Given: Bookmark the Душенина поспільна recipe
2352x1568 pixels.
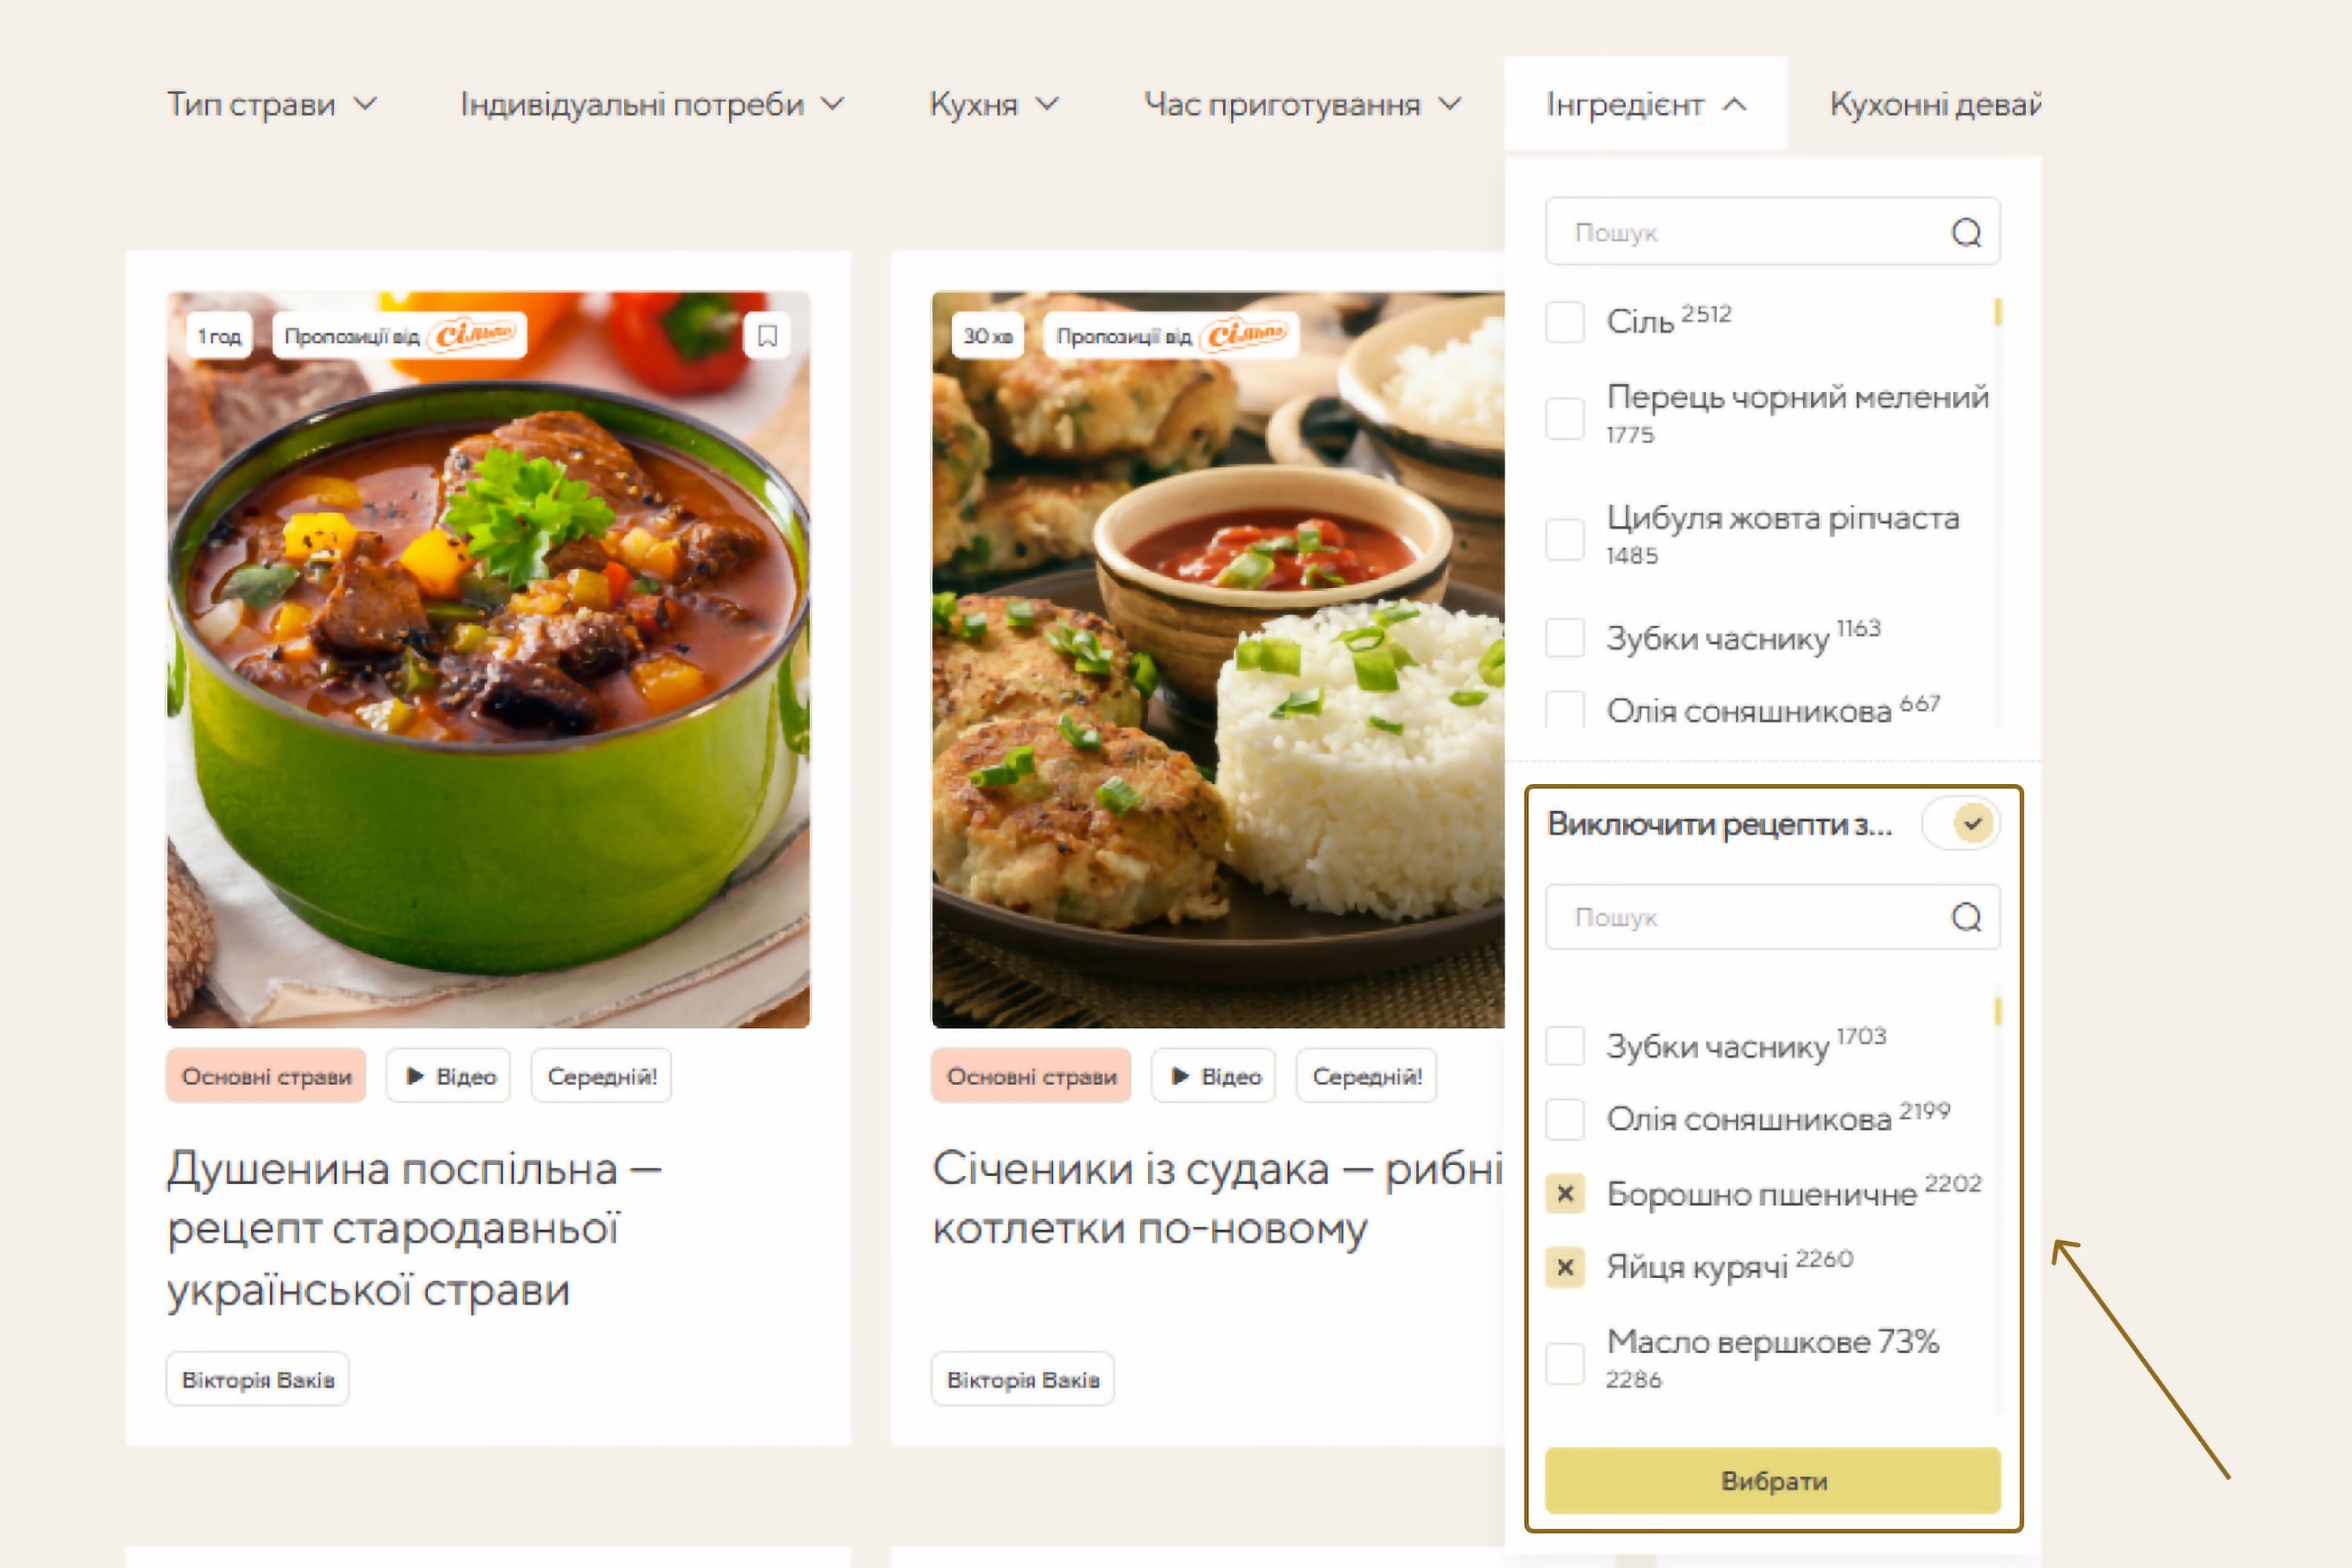Looking at the screenshot, I should click(767, 335).
